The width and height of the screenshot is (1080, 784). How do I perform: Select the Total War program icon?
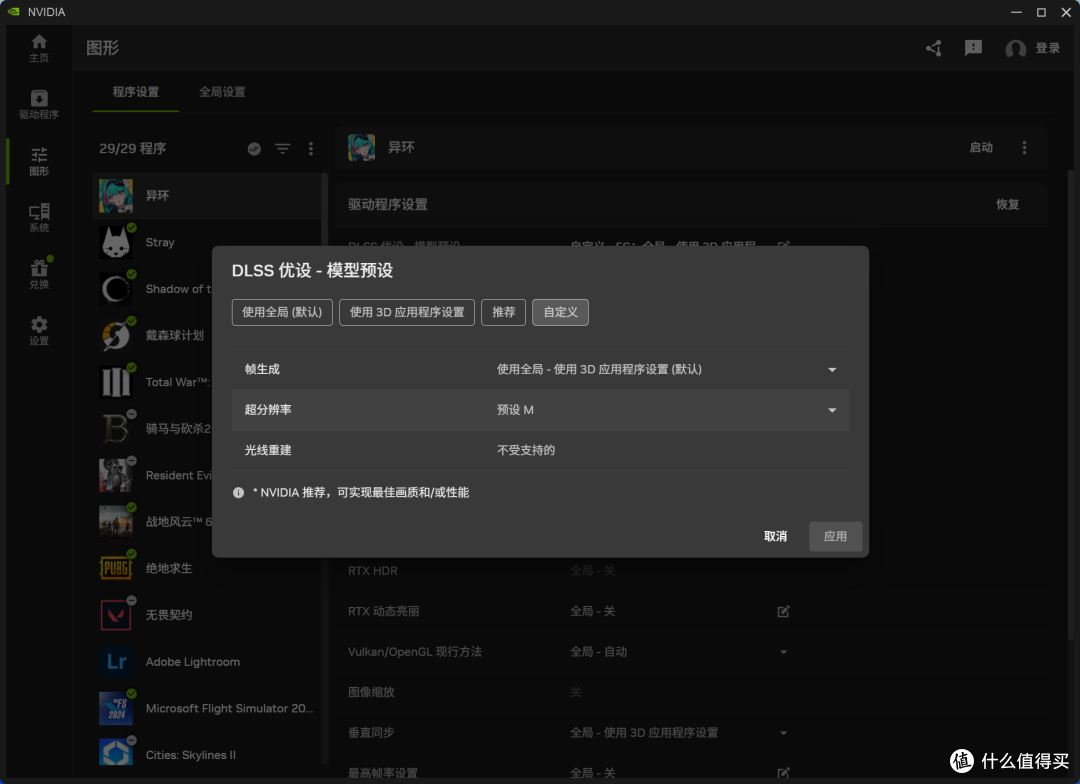pyautogui.click(x=116, y=382)
